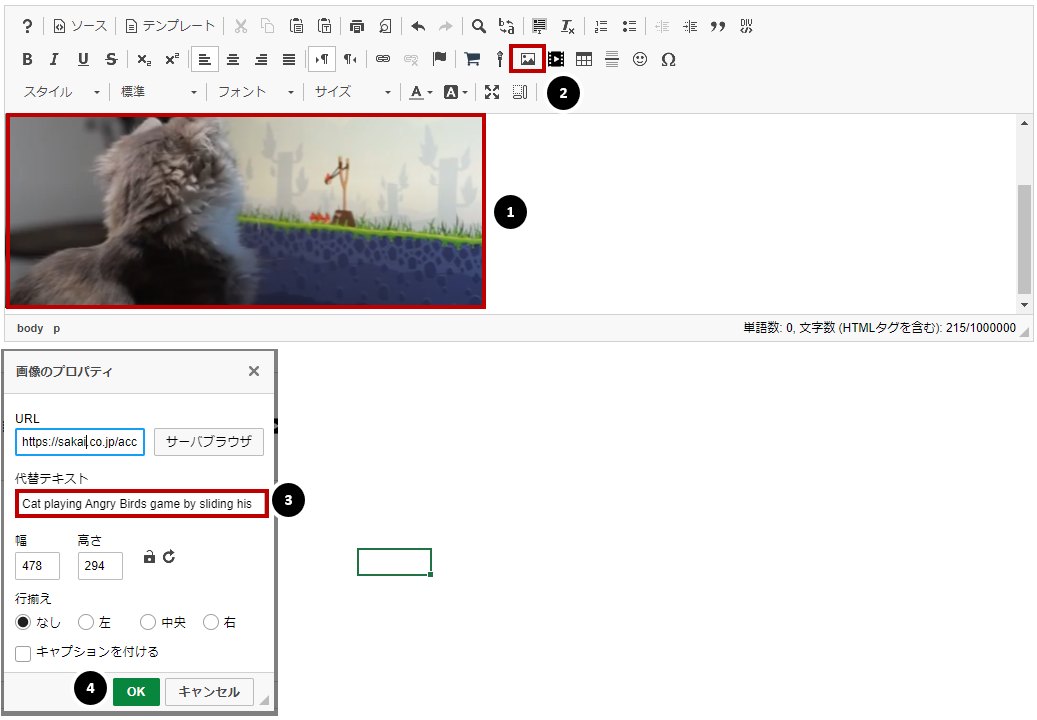Close the 画像のプロパティ dialog
The width and height of the screenshot is (1037, 720).
click(x=253, y=371)
